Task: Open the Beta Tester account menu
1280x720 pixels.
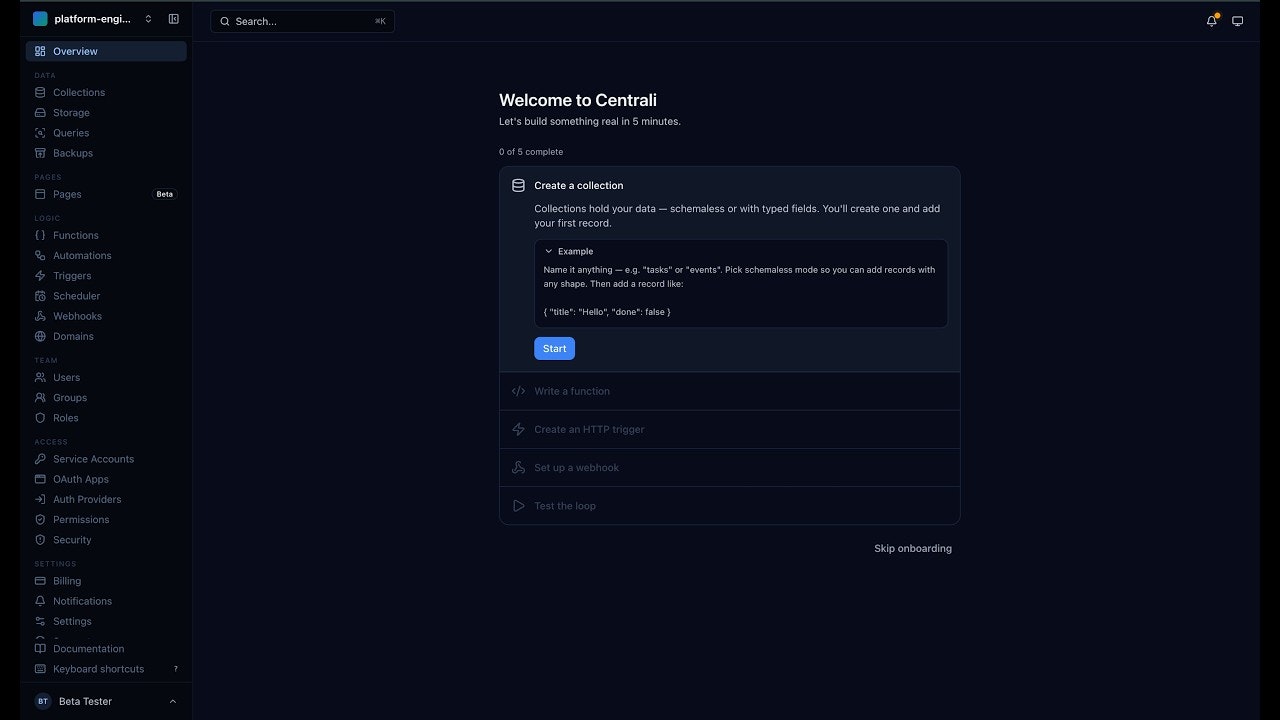Action: pos(105,701)
